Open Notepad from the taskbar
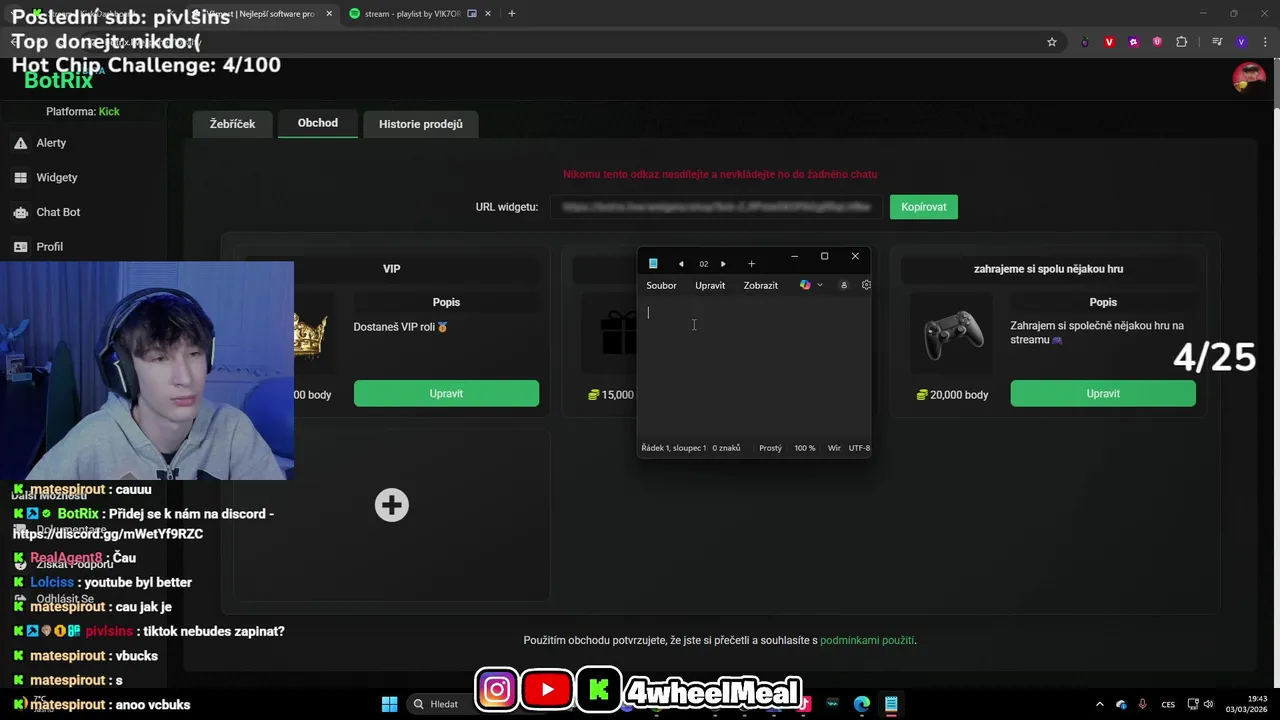 [891, 704]
